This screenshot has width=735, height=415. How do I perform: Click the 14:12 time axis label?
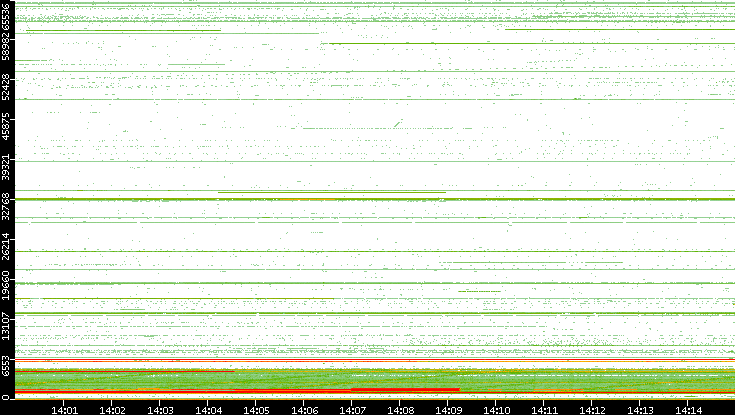[x=592, y=409]
